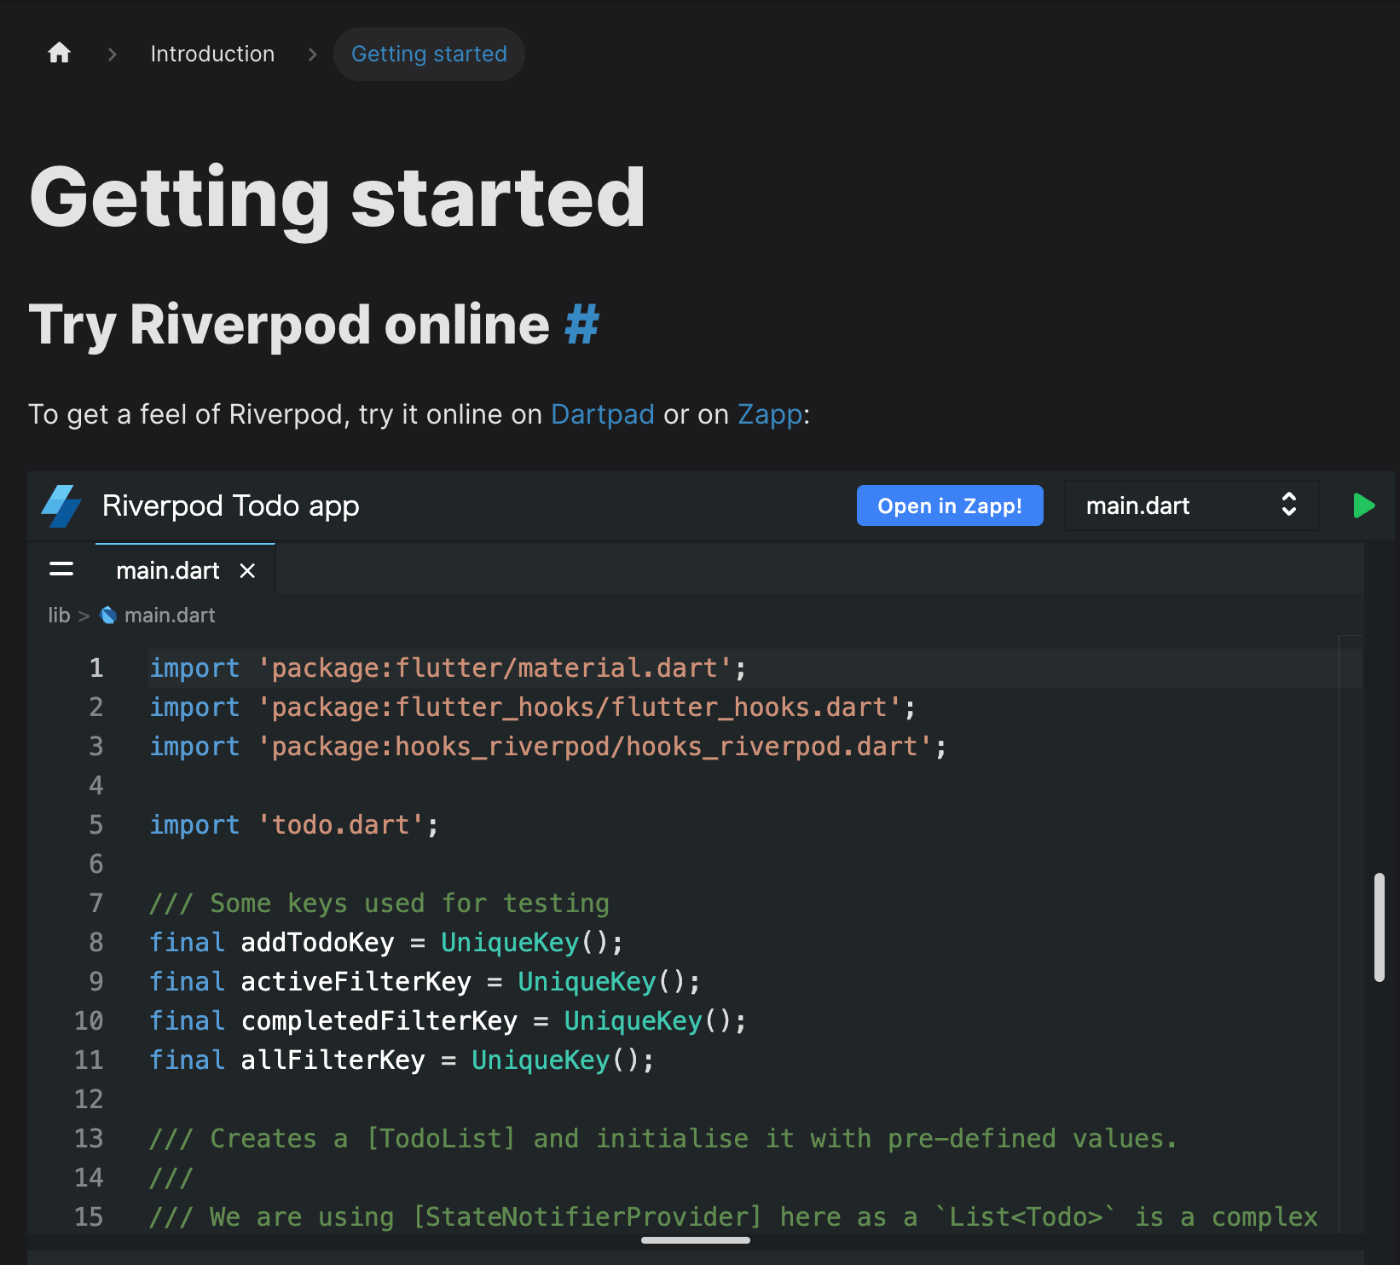Click [TodoList] in the line 13 comment

(x=441, y=1138)
